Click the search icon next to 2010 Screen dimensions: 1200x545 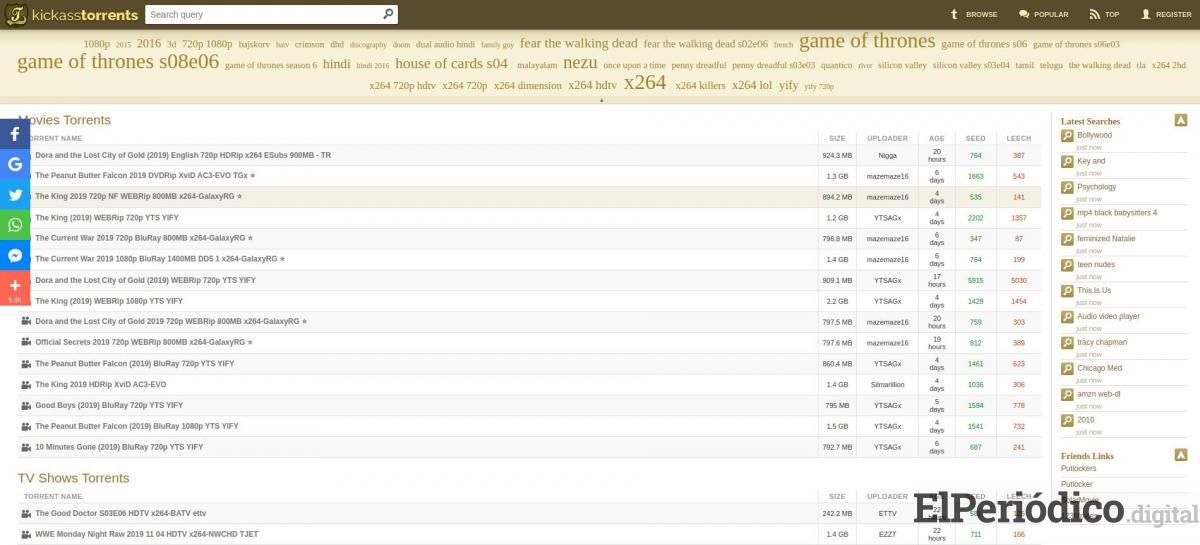tap(1067, 420)
